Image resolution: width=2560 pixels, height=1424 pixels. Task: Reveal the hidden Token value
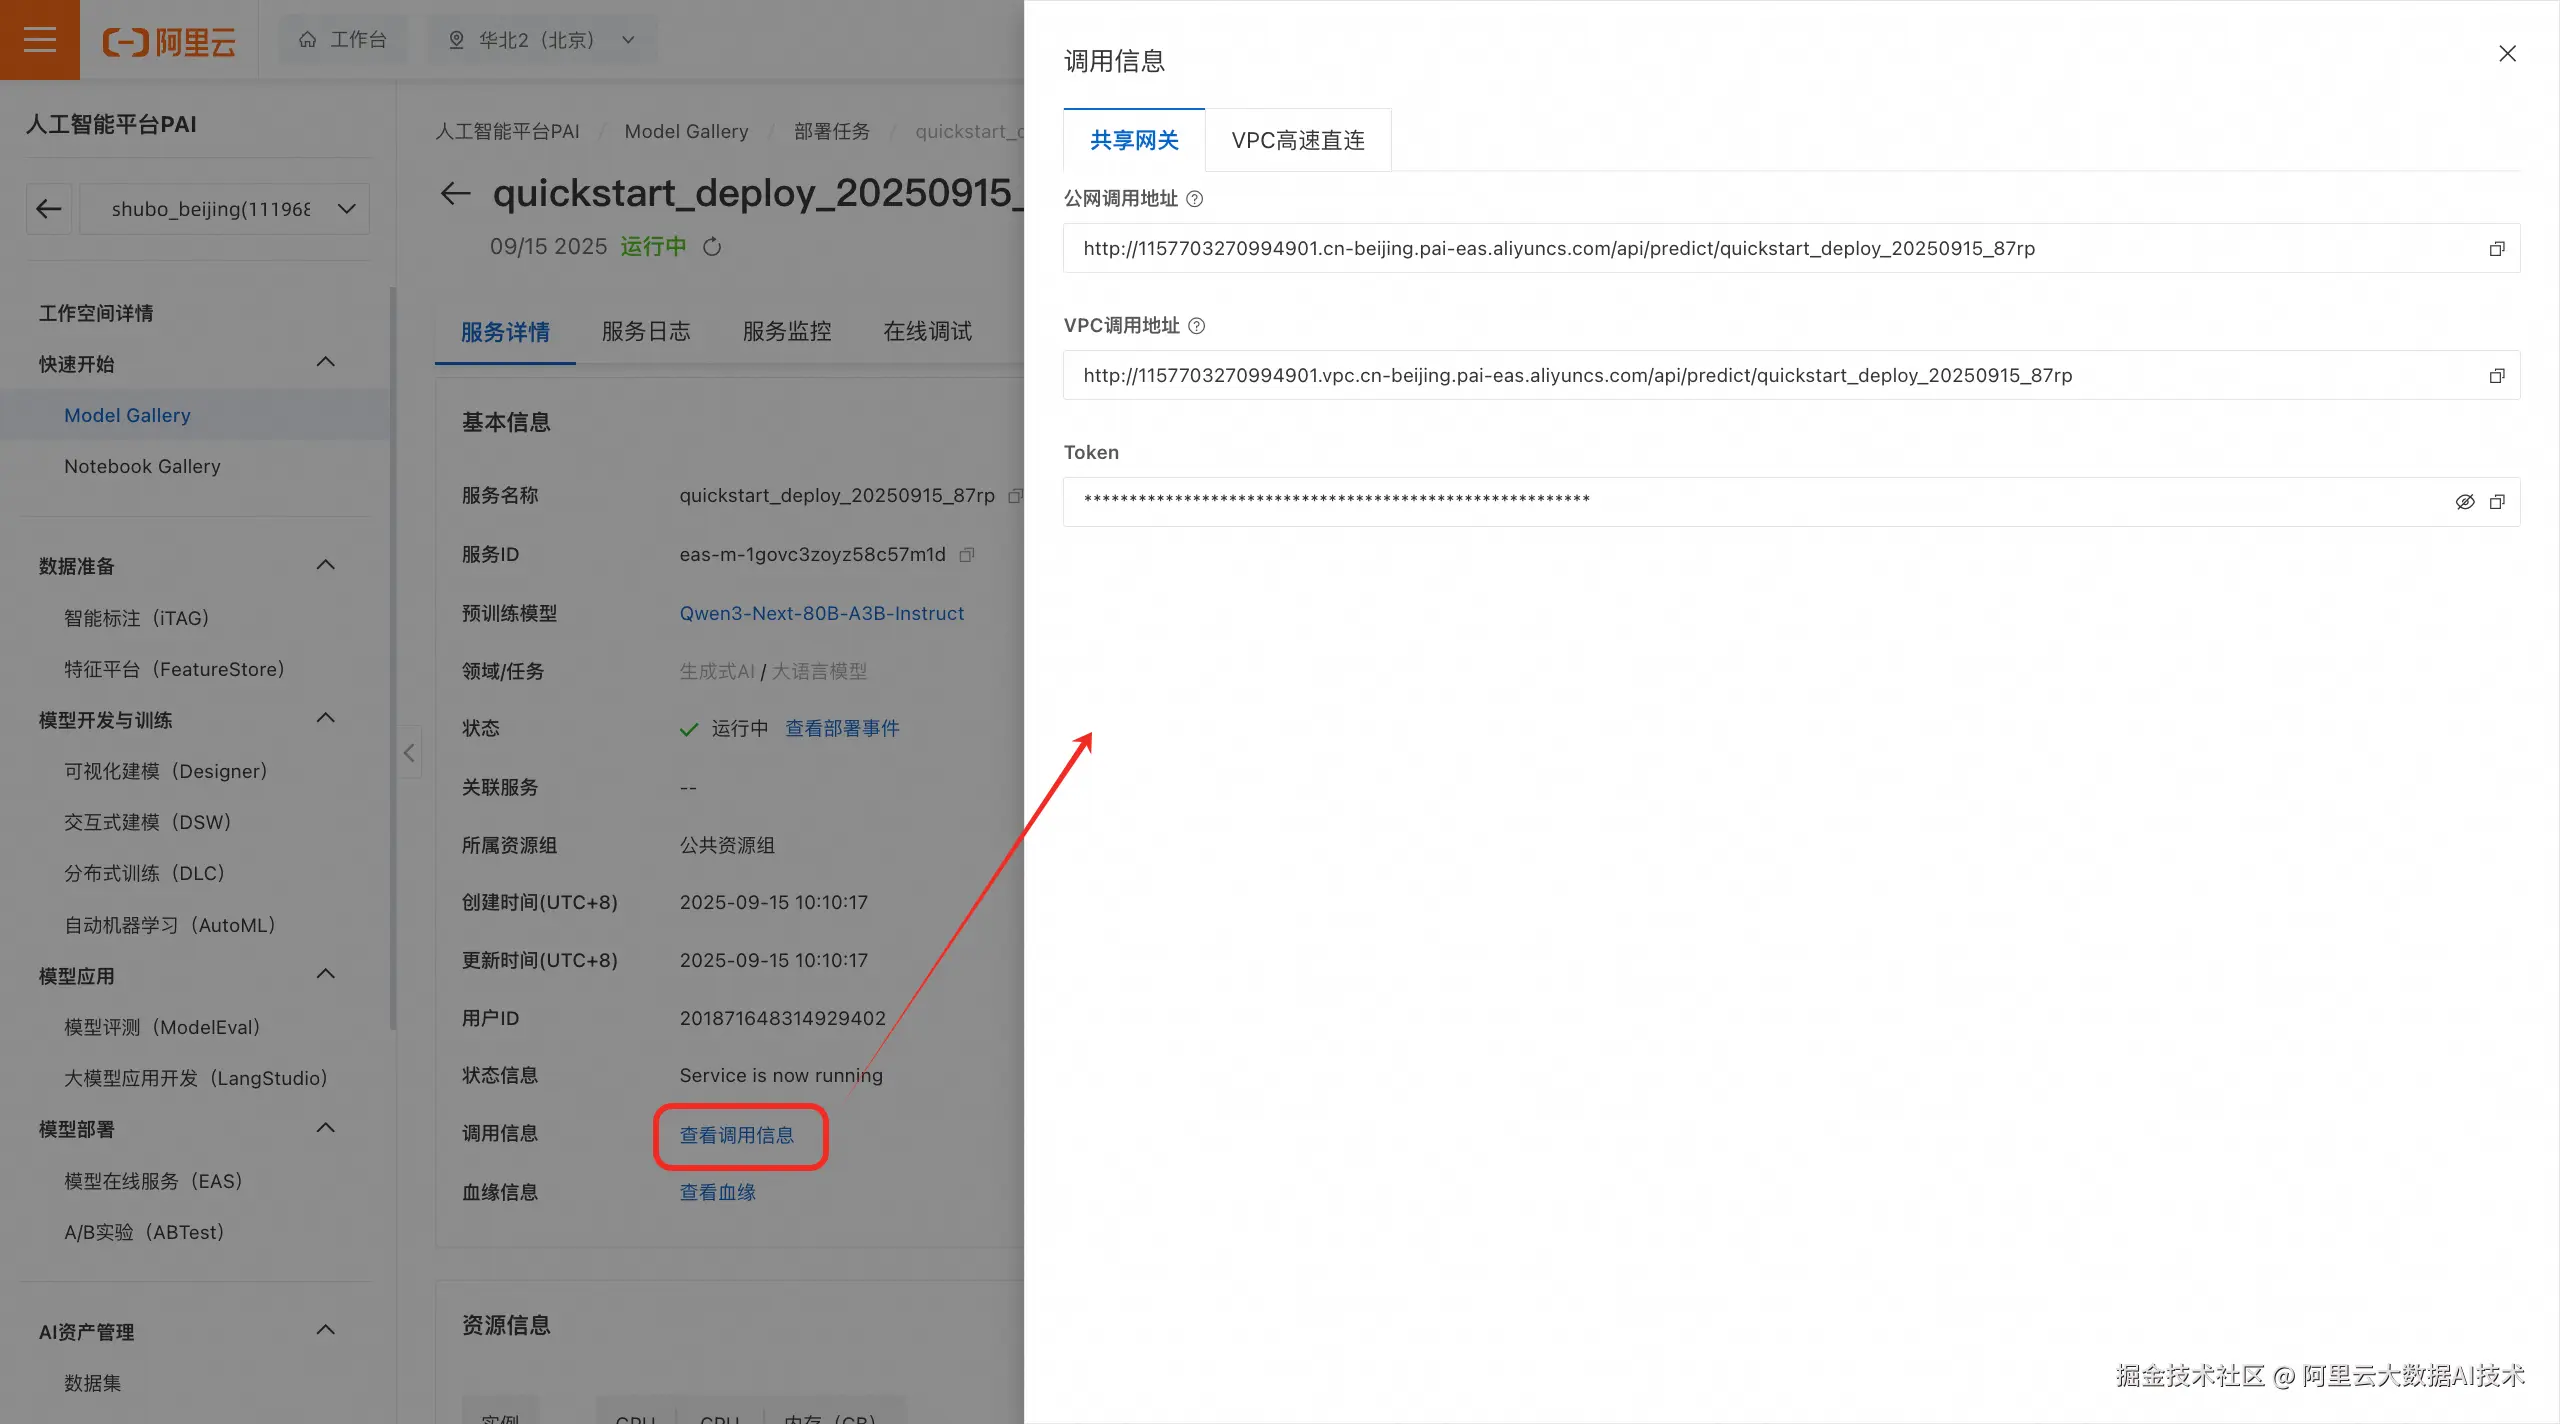point(2465,502)
